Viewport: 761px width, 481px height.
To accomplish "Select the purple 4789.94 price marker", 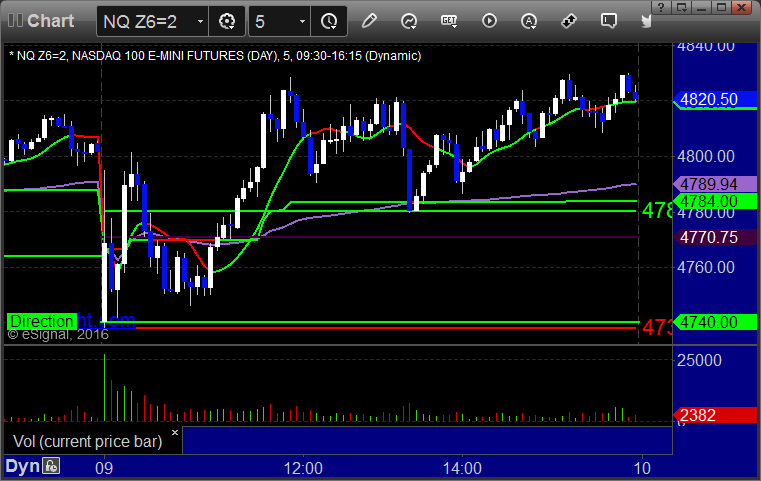I will (x=715, y=184).
